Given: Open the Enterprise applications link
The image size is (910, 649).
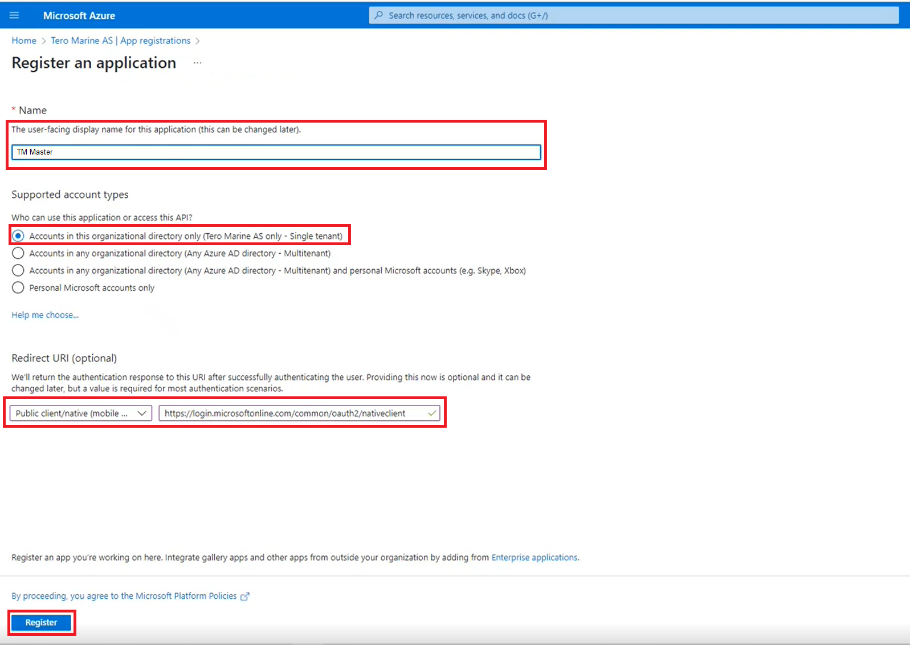Looking at the screenshot, I should point(534,557).
